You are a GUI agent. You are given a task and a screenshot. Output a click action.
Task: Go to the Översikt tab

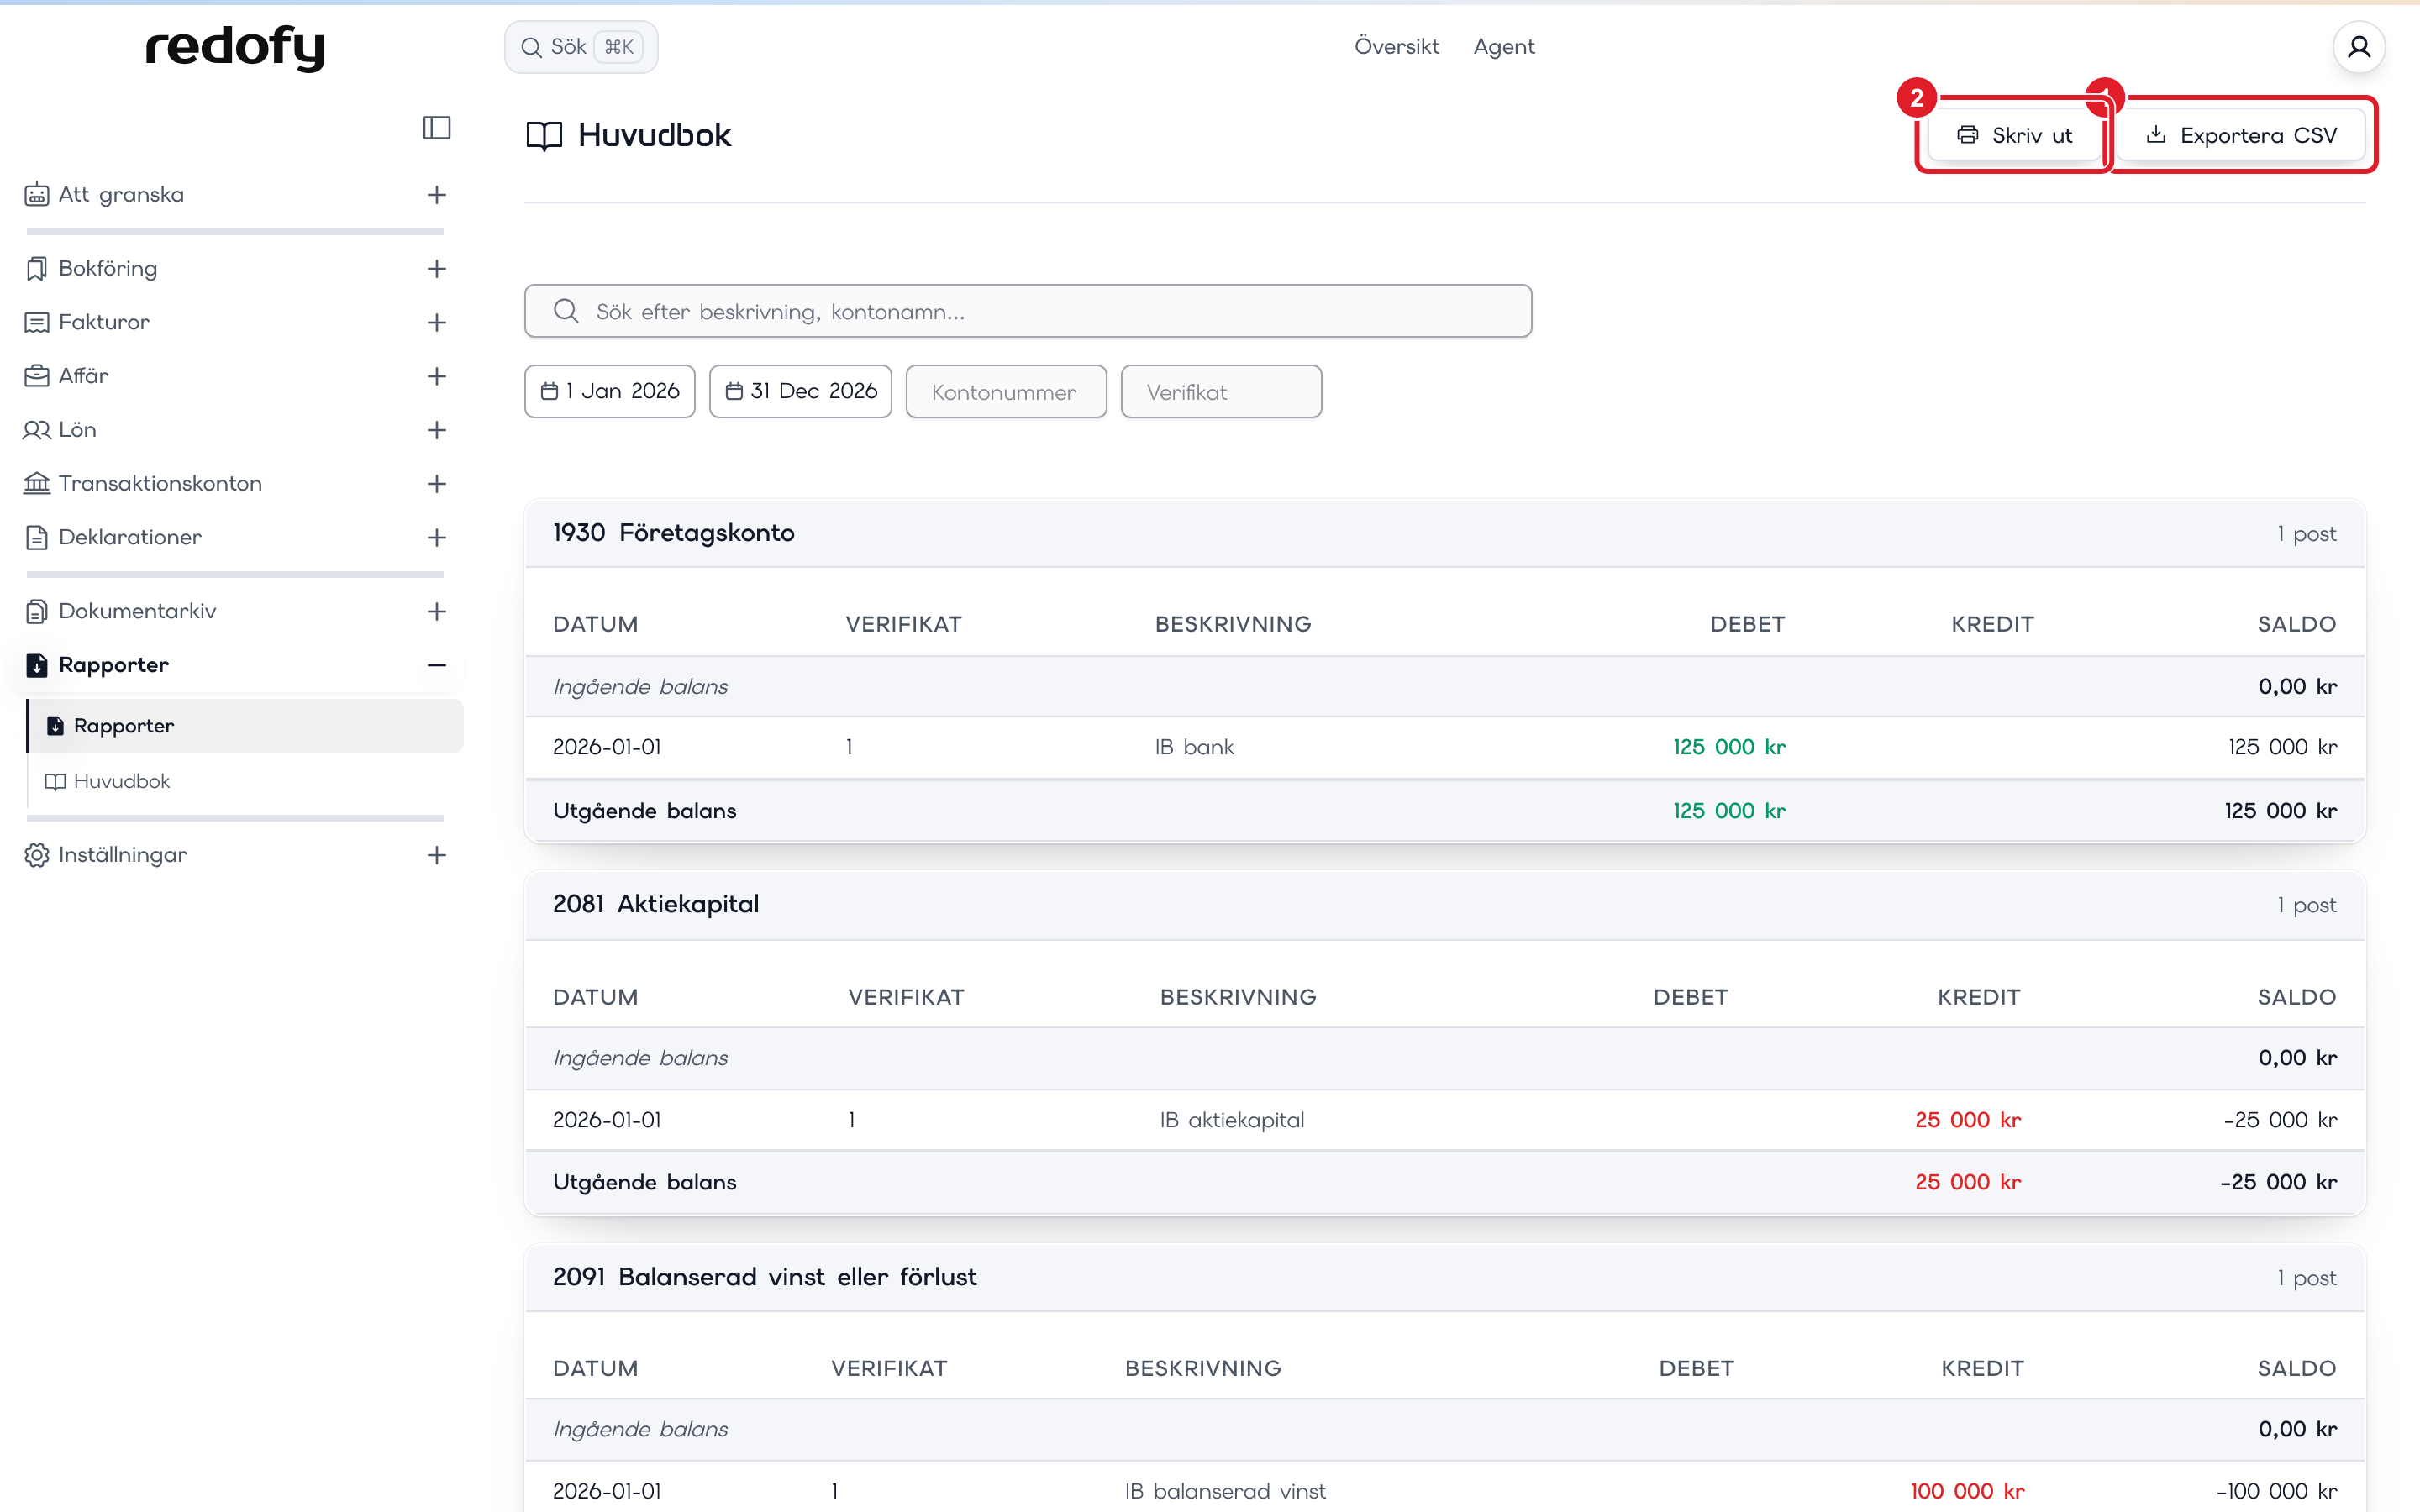point(1396,47)
